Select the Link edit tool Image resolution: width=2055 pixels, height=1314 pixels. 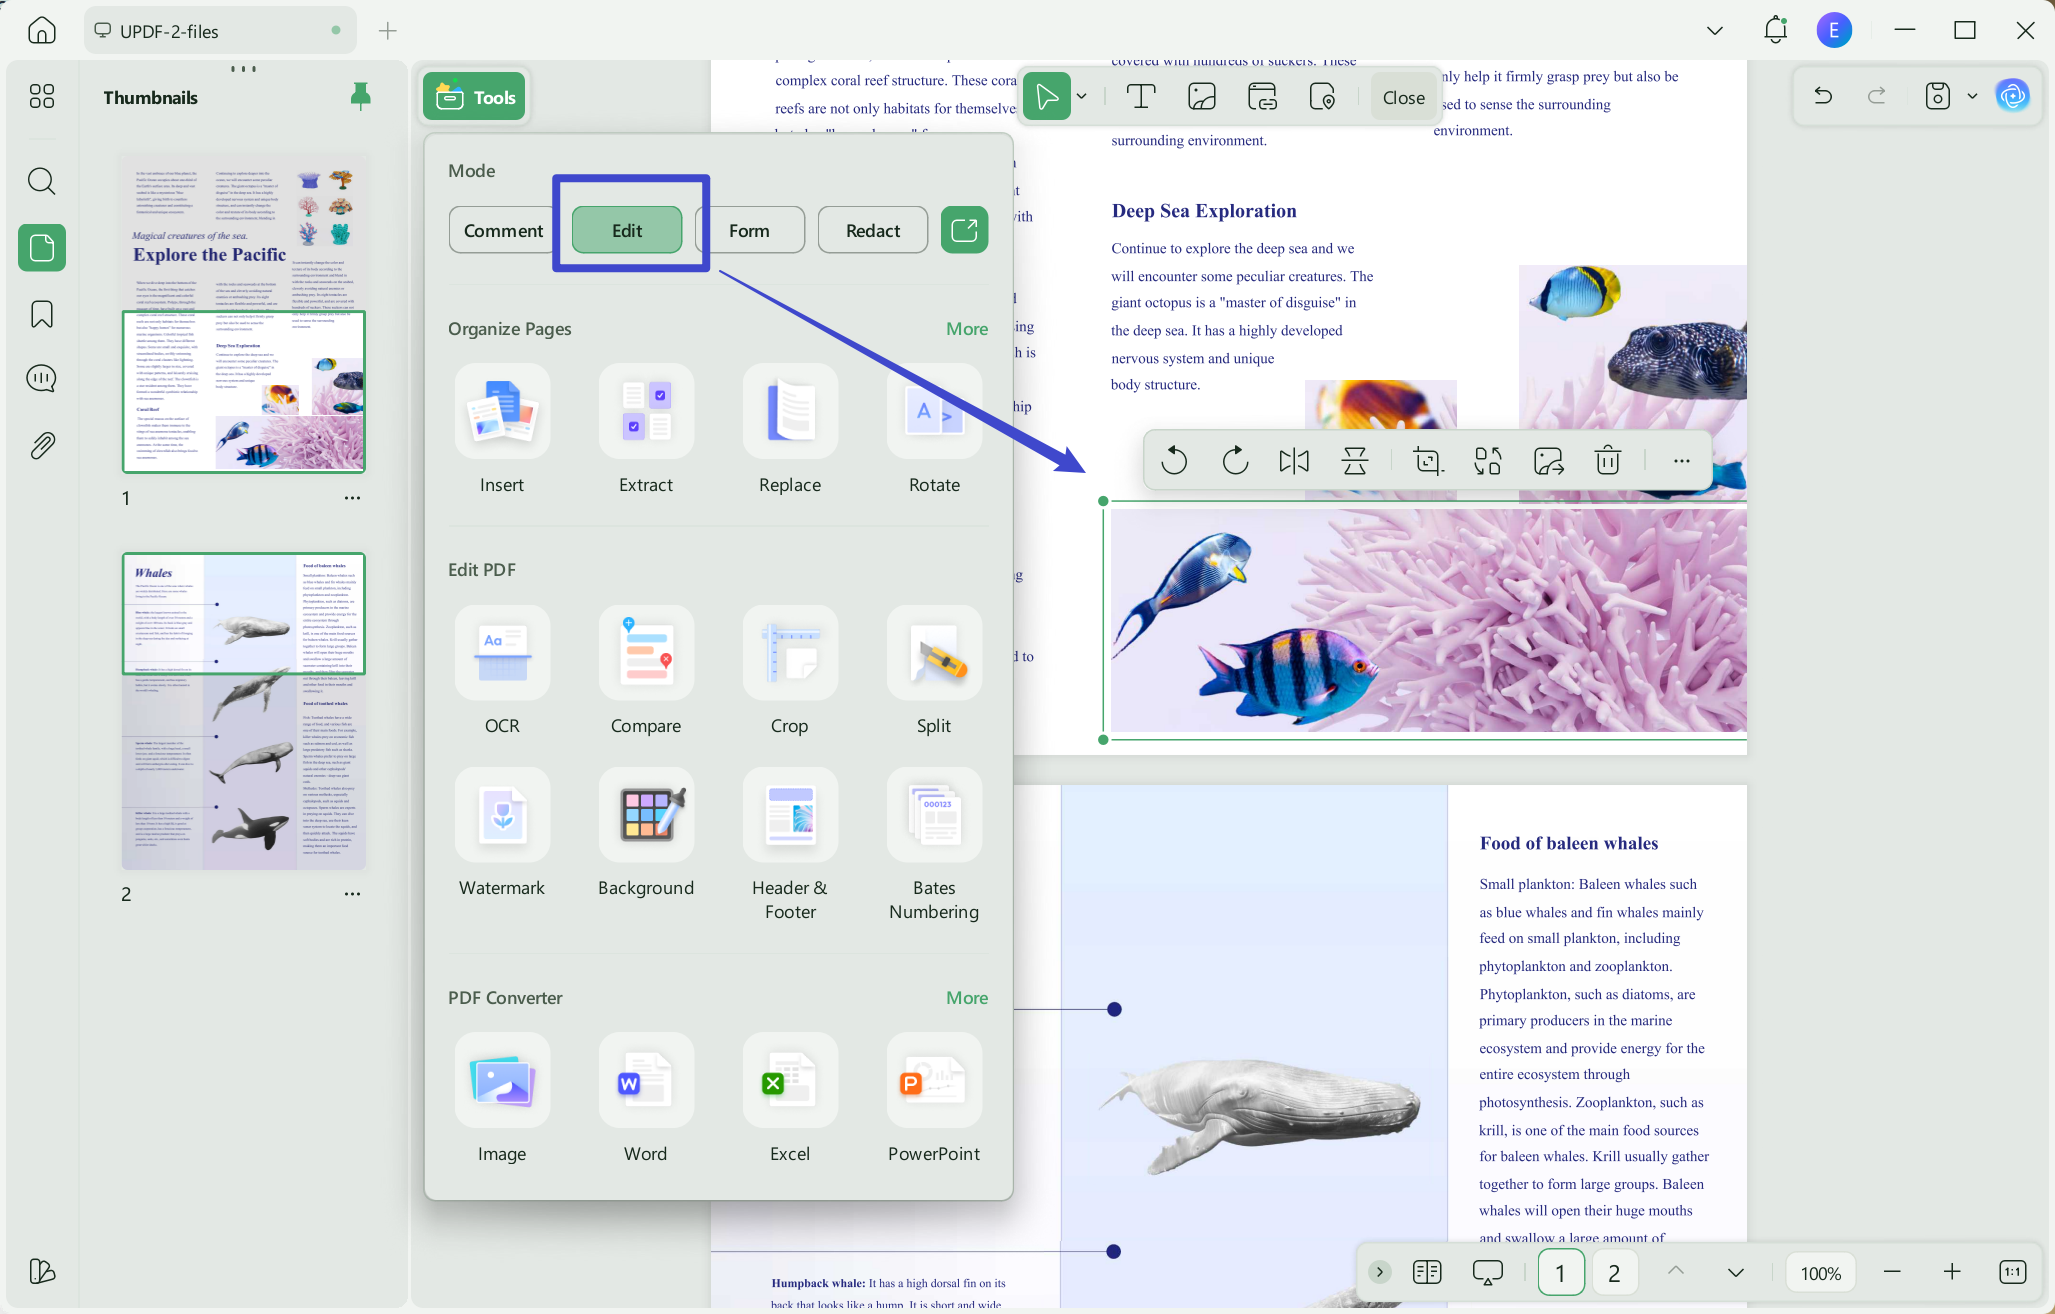1262,97
